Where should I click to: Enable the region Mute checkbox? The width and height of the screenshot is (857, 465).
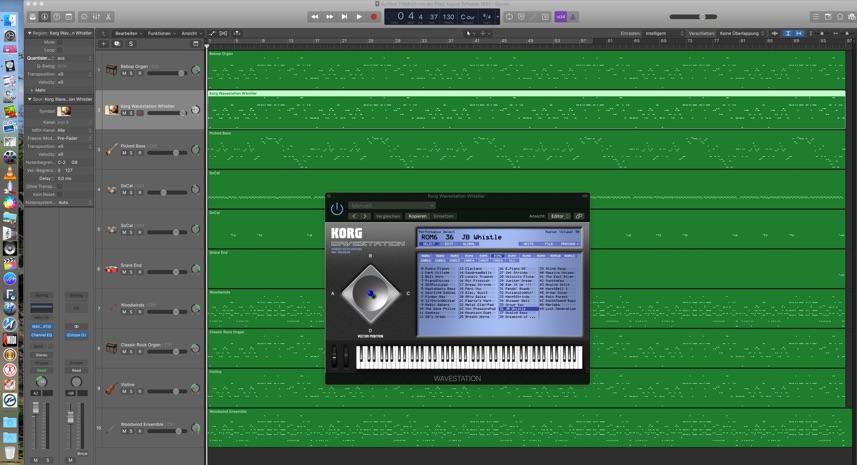60,42
